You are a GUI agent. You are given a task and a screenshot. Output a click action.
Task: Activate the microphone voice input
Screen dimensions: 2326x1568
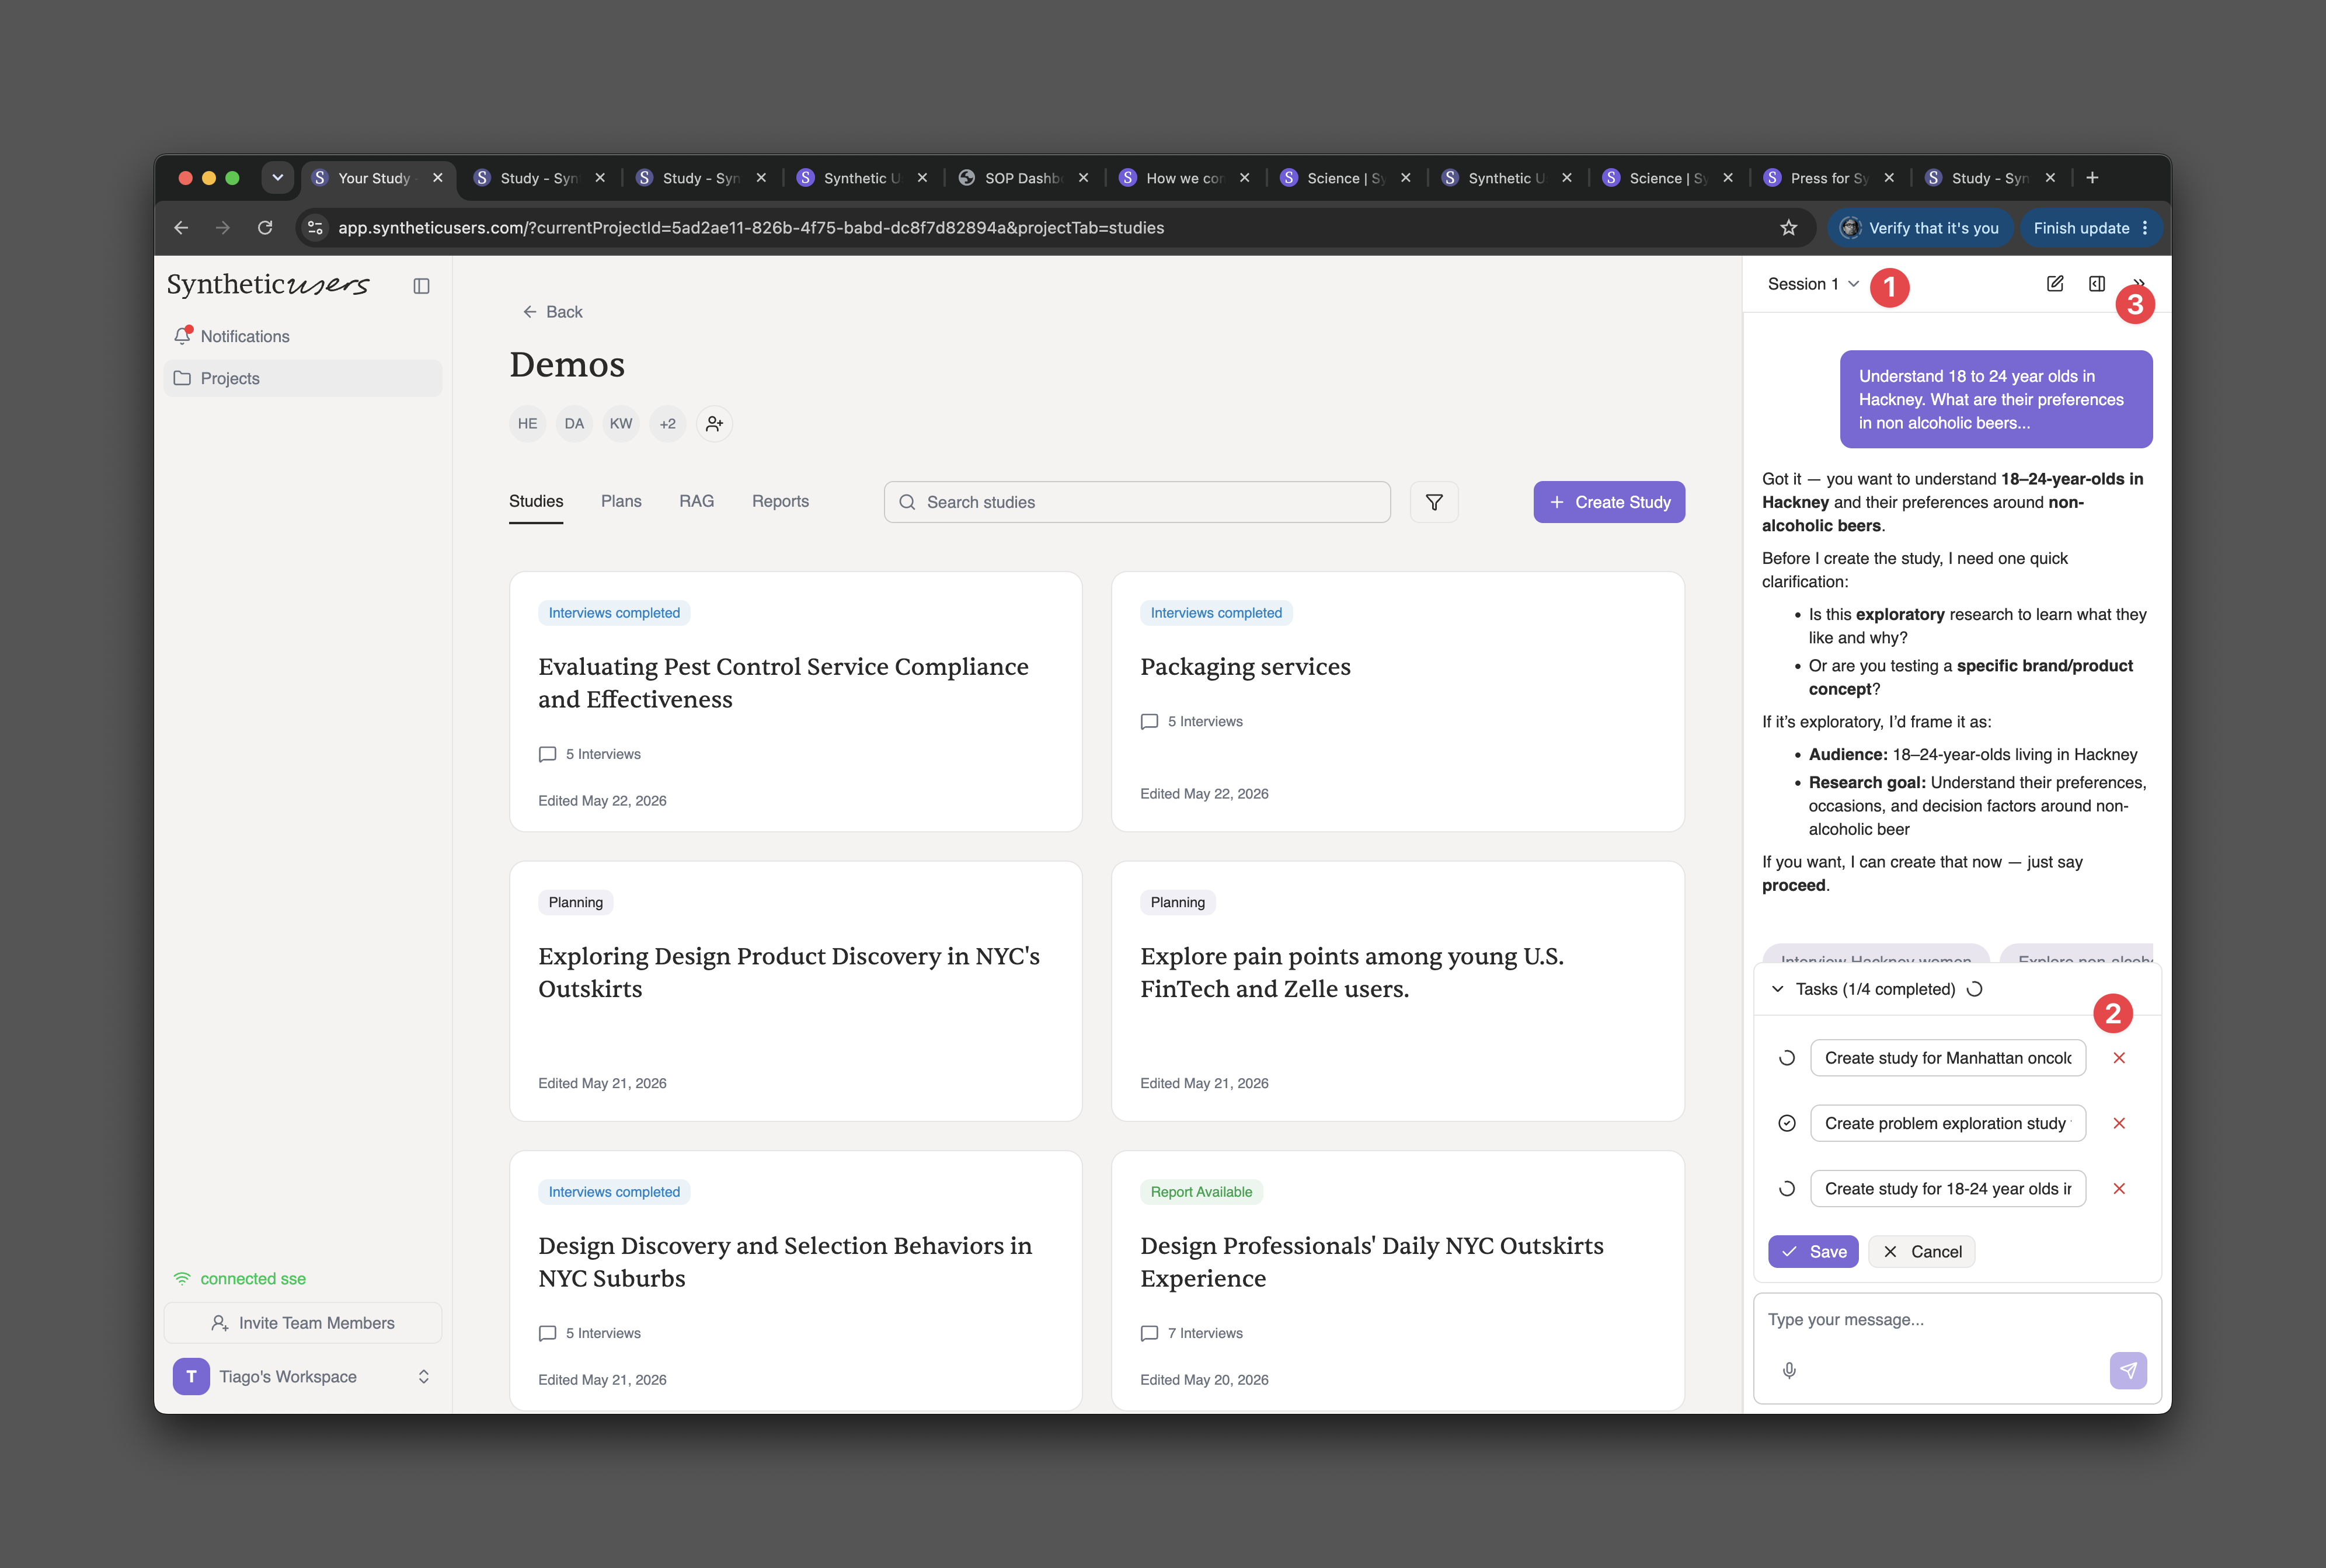coord(1789,1370)
